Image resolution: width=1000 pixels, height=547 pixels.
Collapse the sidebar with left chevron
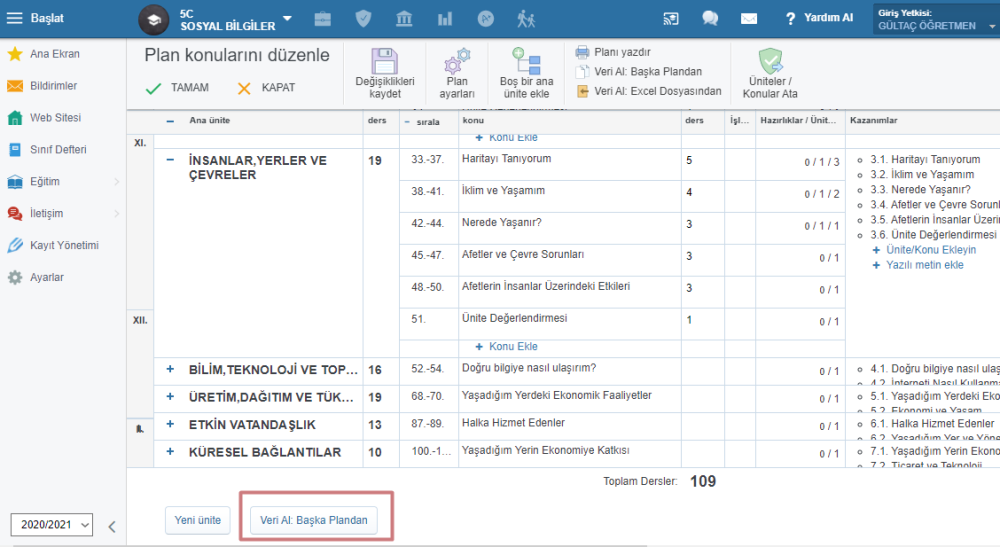(x=112, y=526)
